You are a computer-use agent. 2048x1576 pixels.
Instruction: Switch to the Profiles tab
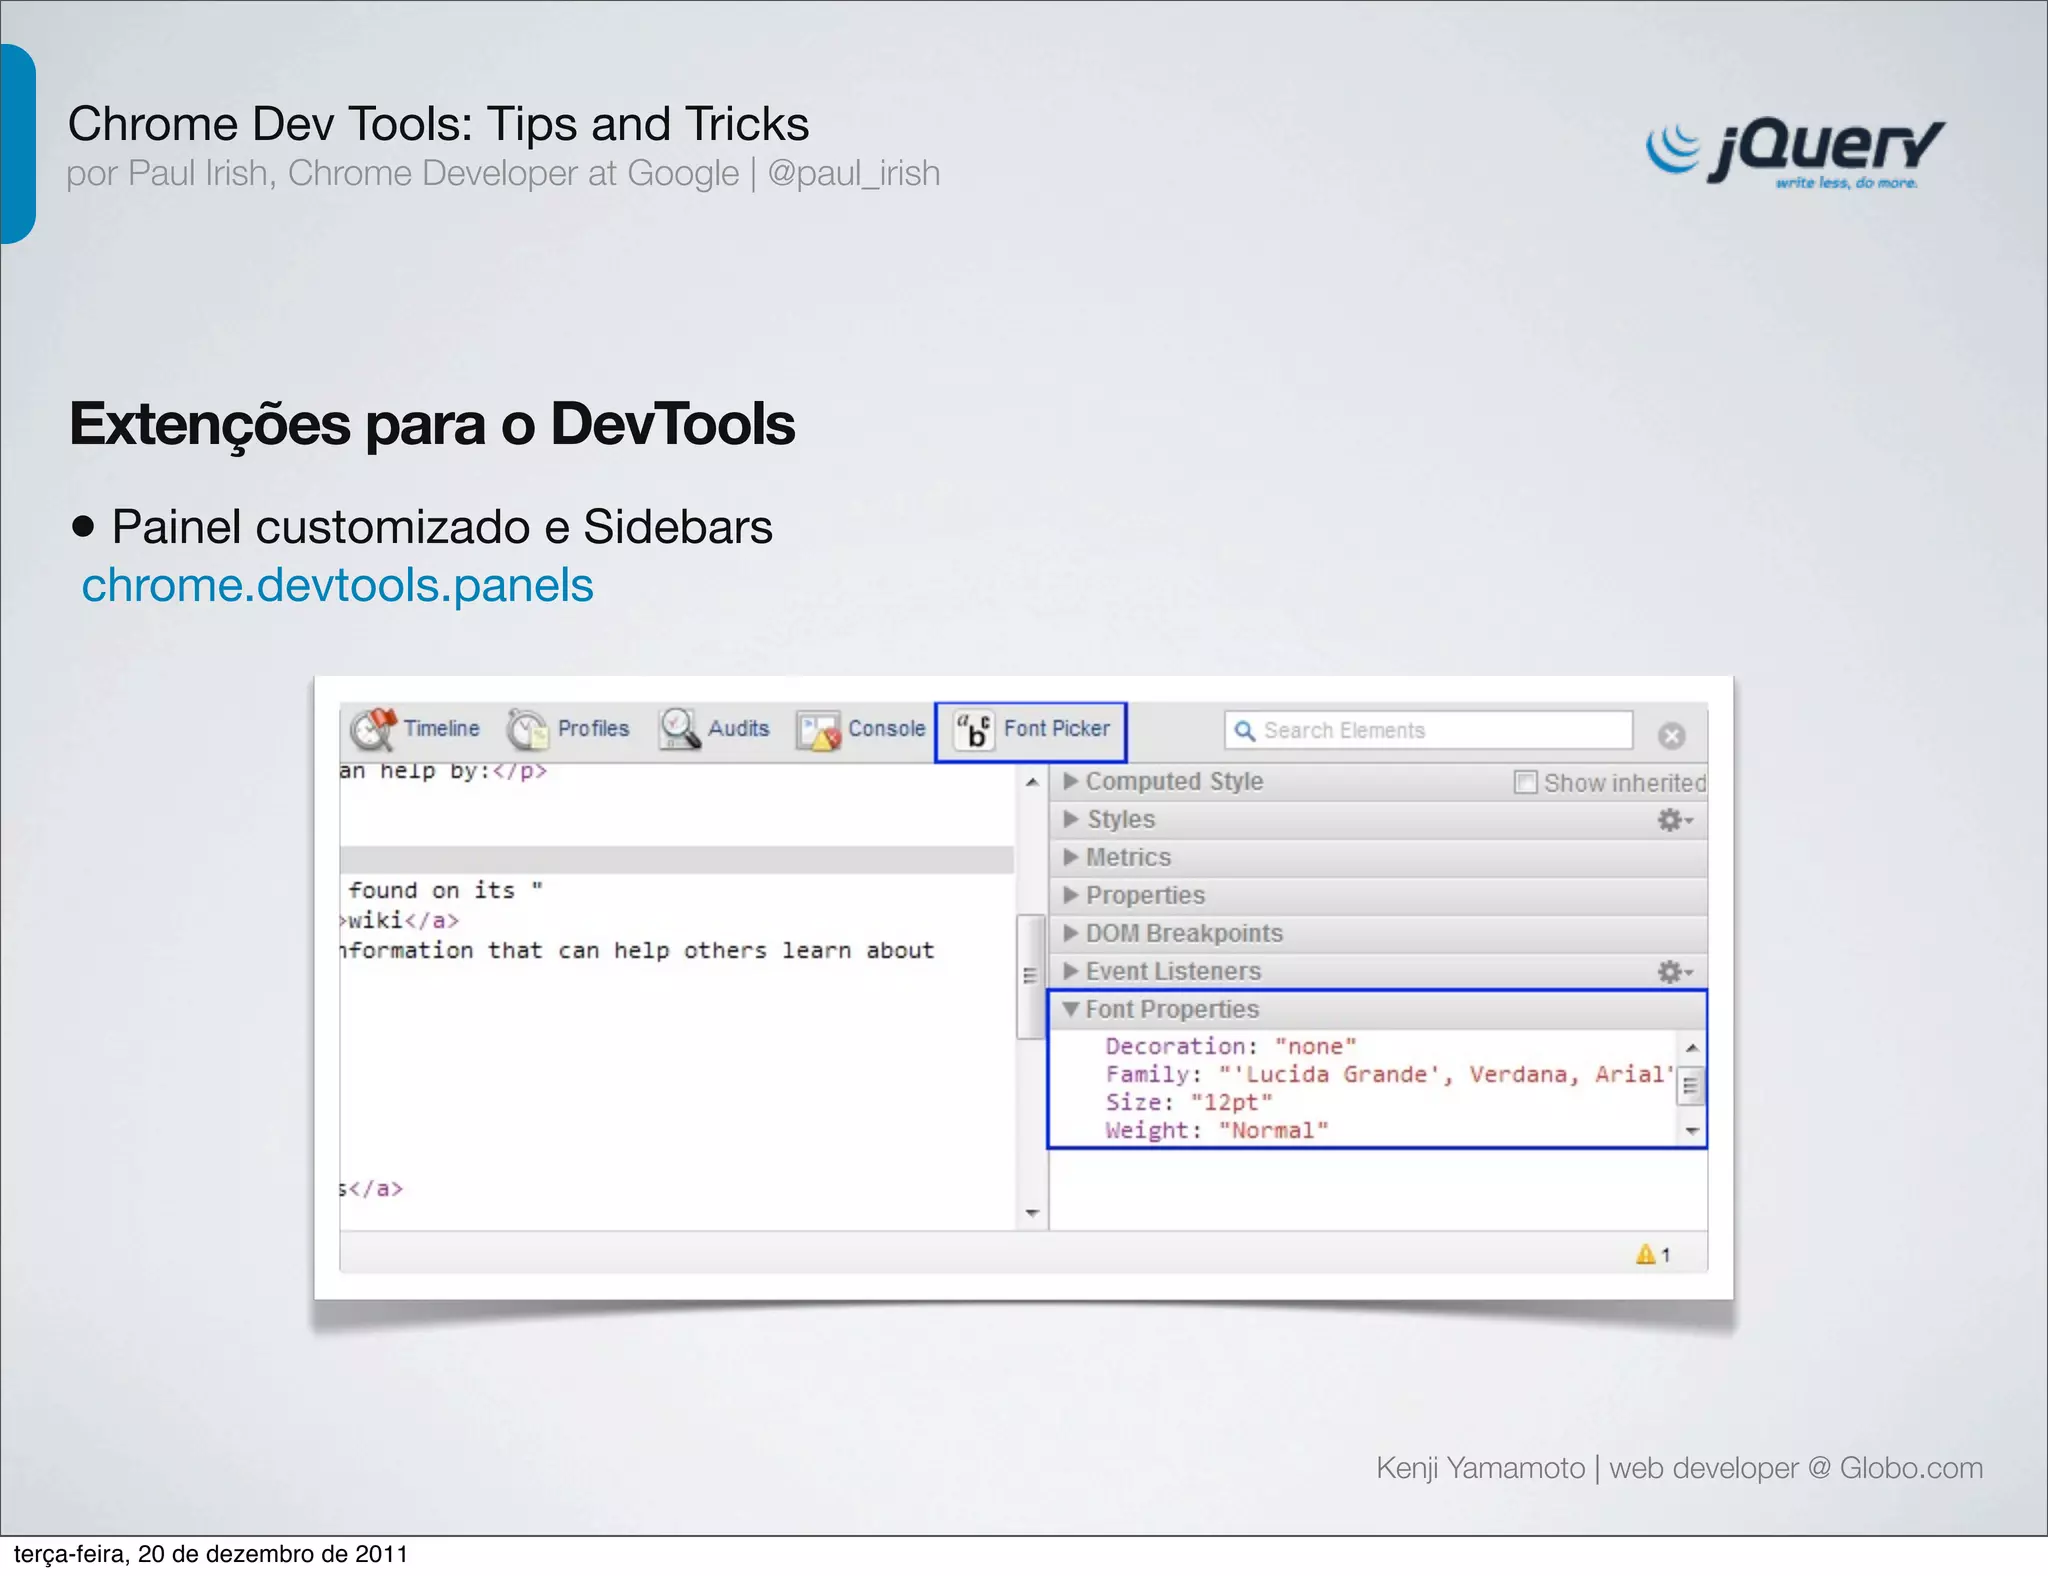568,729
